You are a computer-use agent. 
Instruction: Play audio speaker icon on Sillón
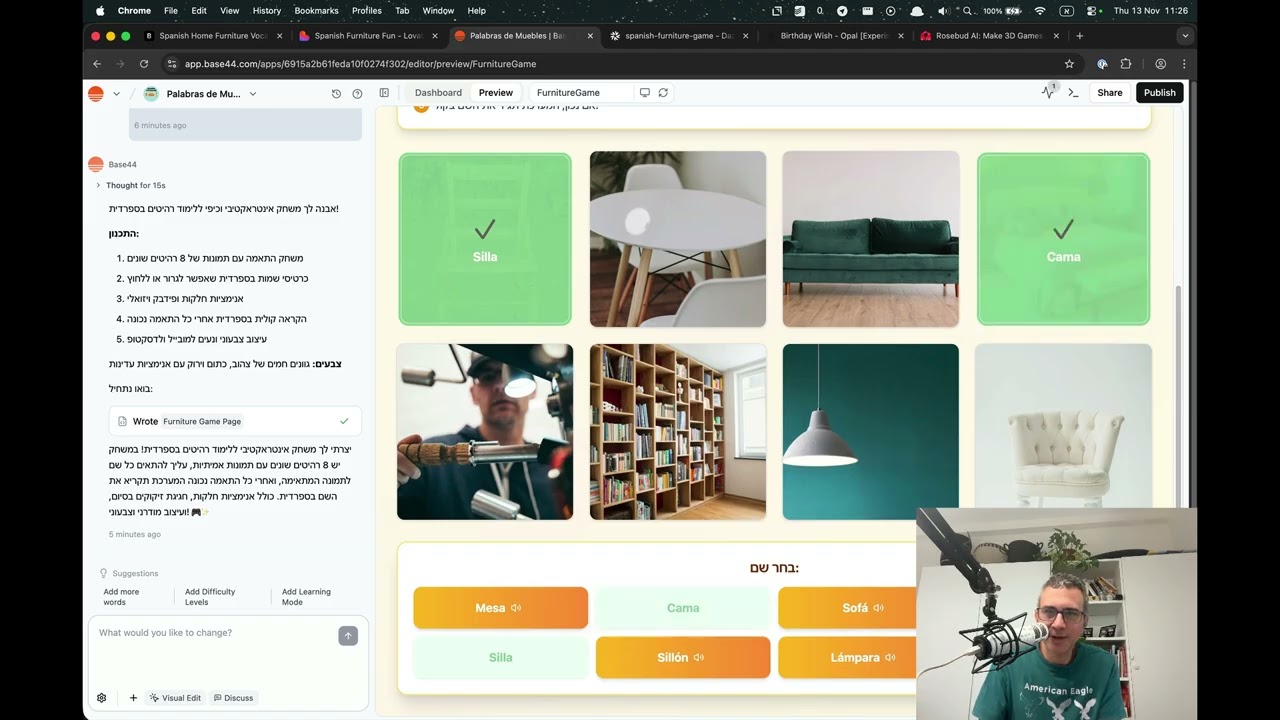tap(699, 658)
